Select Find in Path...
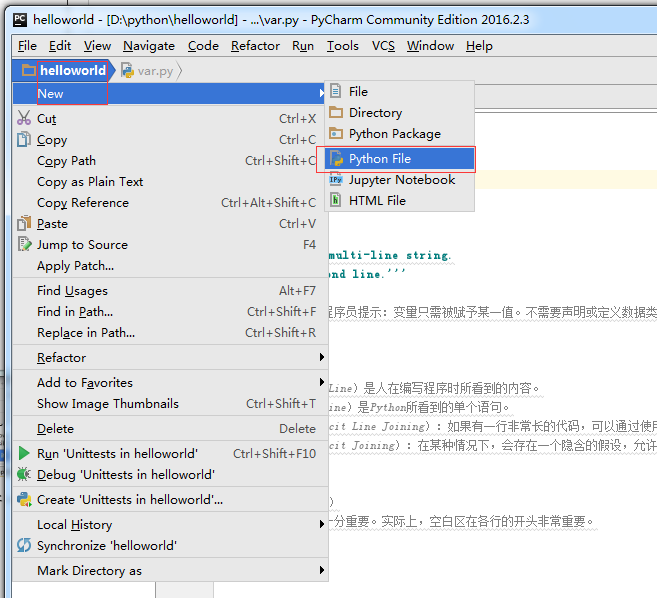This screenshot has height=598, width=657. (x=170, y=311)
